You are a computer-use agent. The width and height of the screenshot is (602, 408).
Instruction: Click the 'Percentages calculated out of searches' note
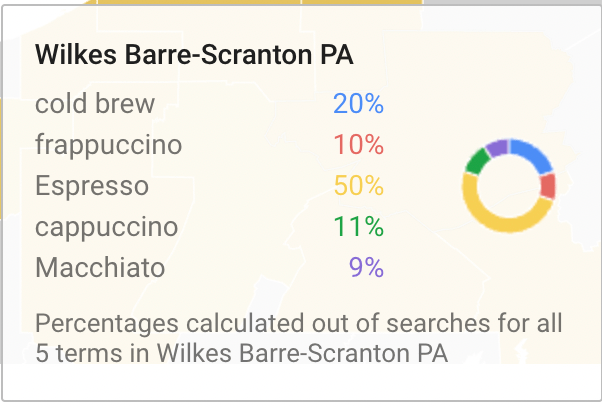[298, 324]
